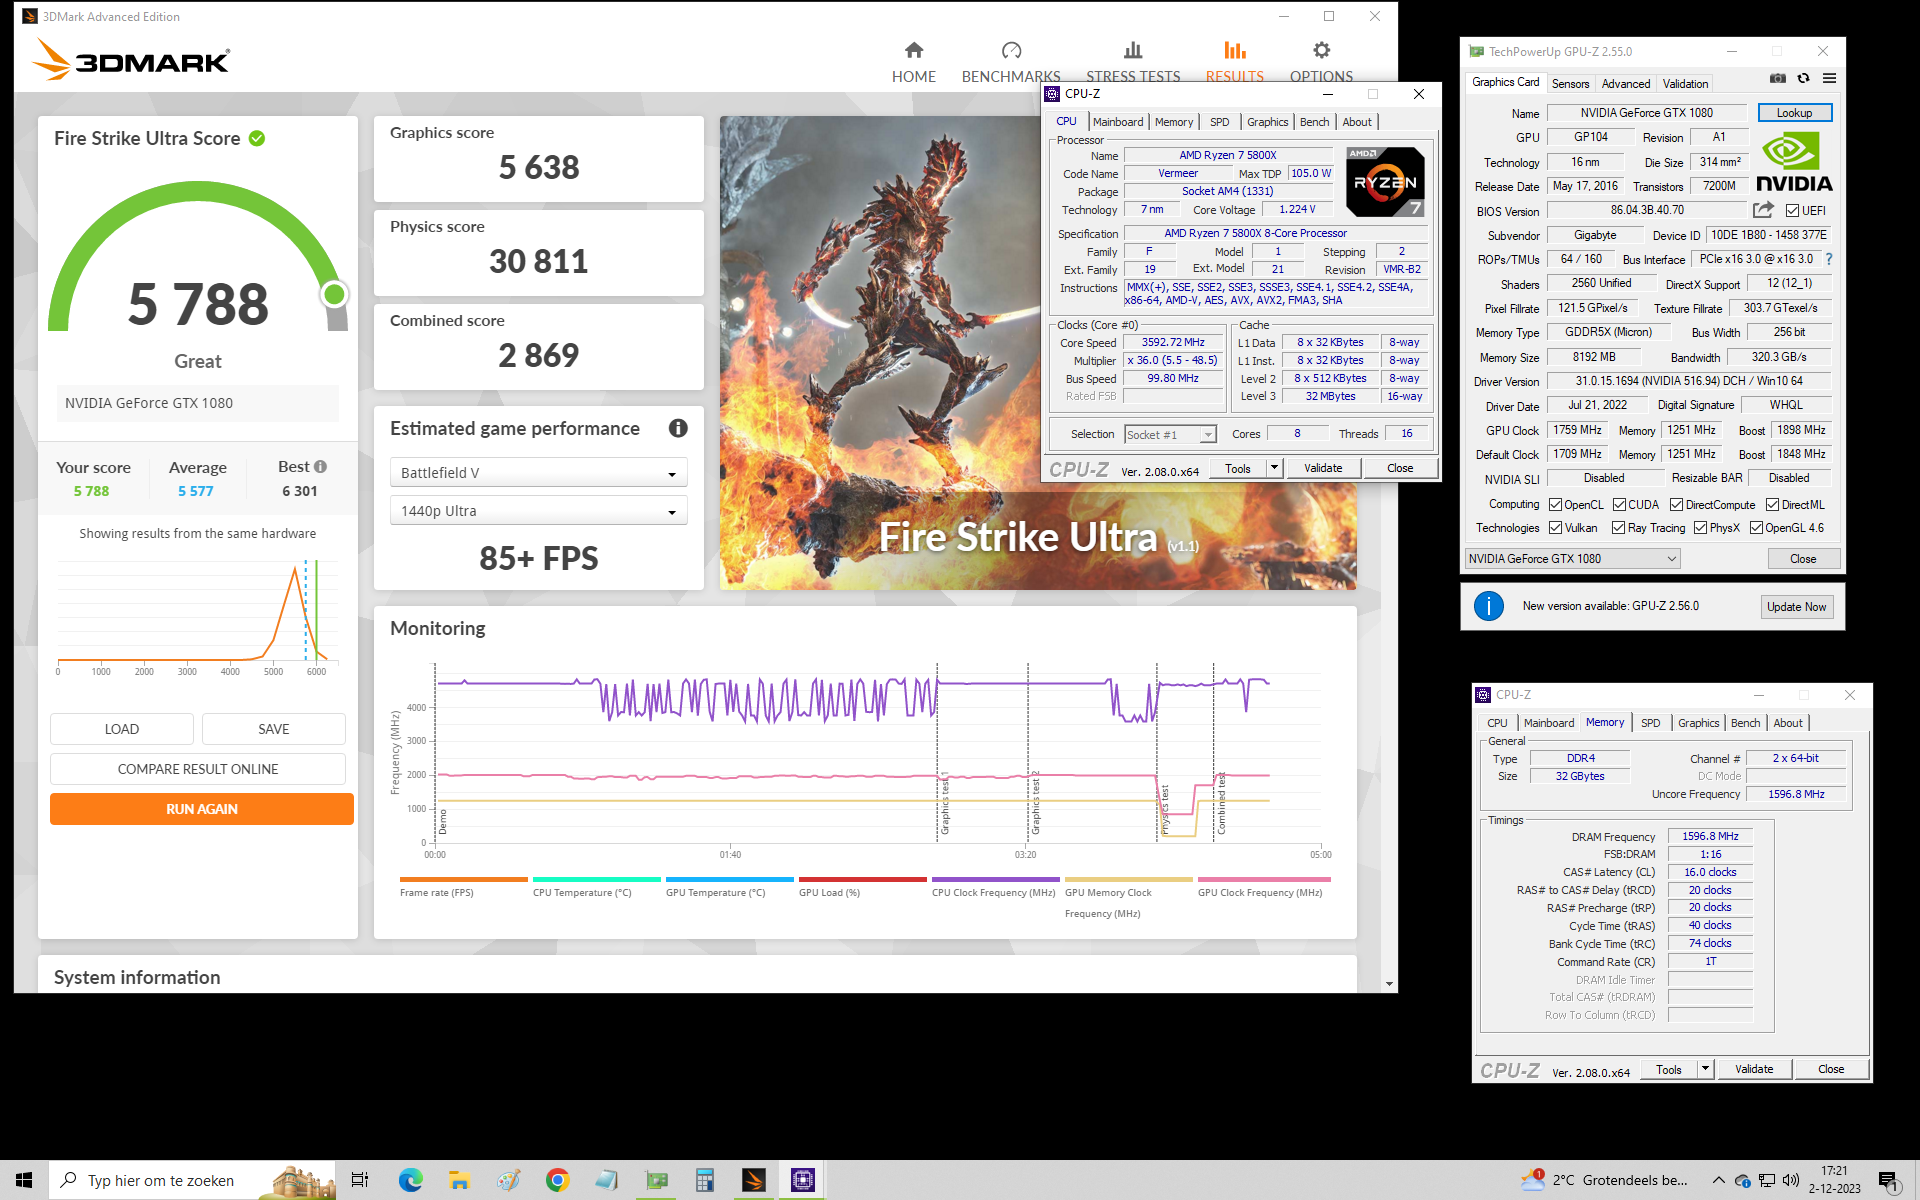Viewport: 1920px width, 1200px height.
Task: Open Advanced tab in GPU-Z
Action: coord(1625,84)
